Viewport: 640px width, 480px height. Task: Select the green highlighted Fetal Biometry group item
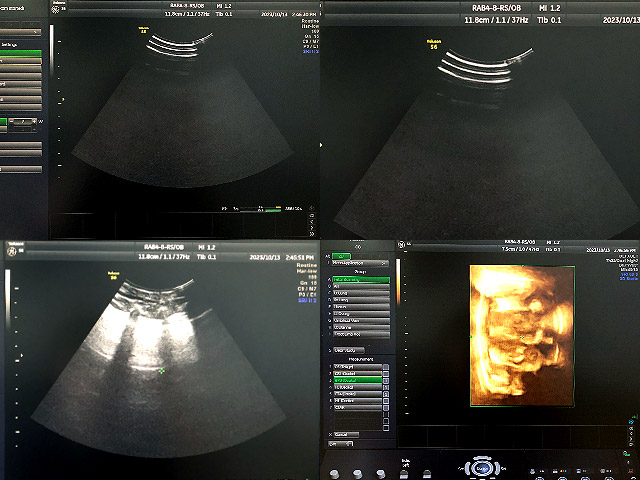pos(361,280)
